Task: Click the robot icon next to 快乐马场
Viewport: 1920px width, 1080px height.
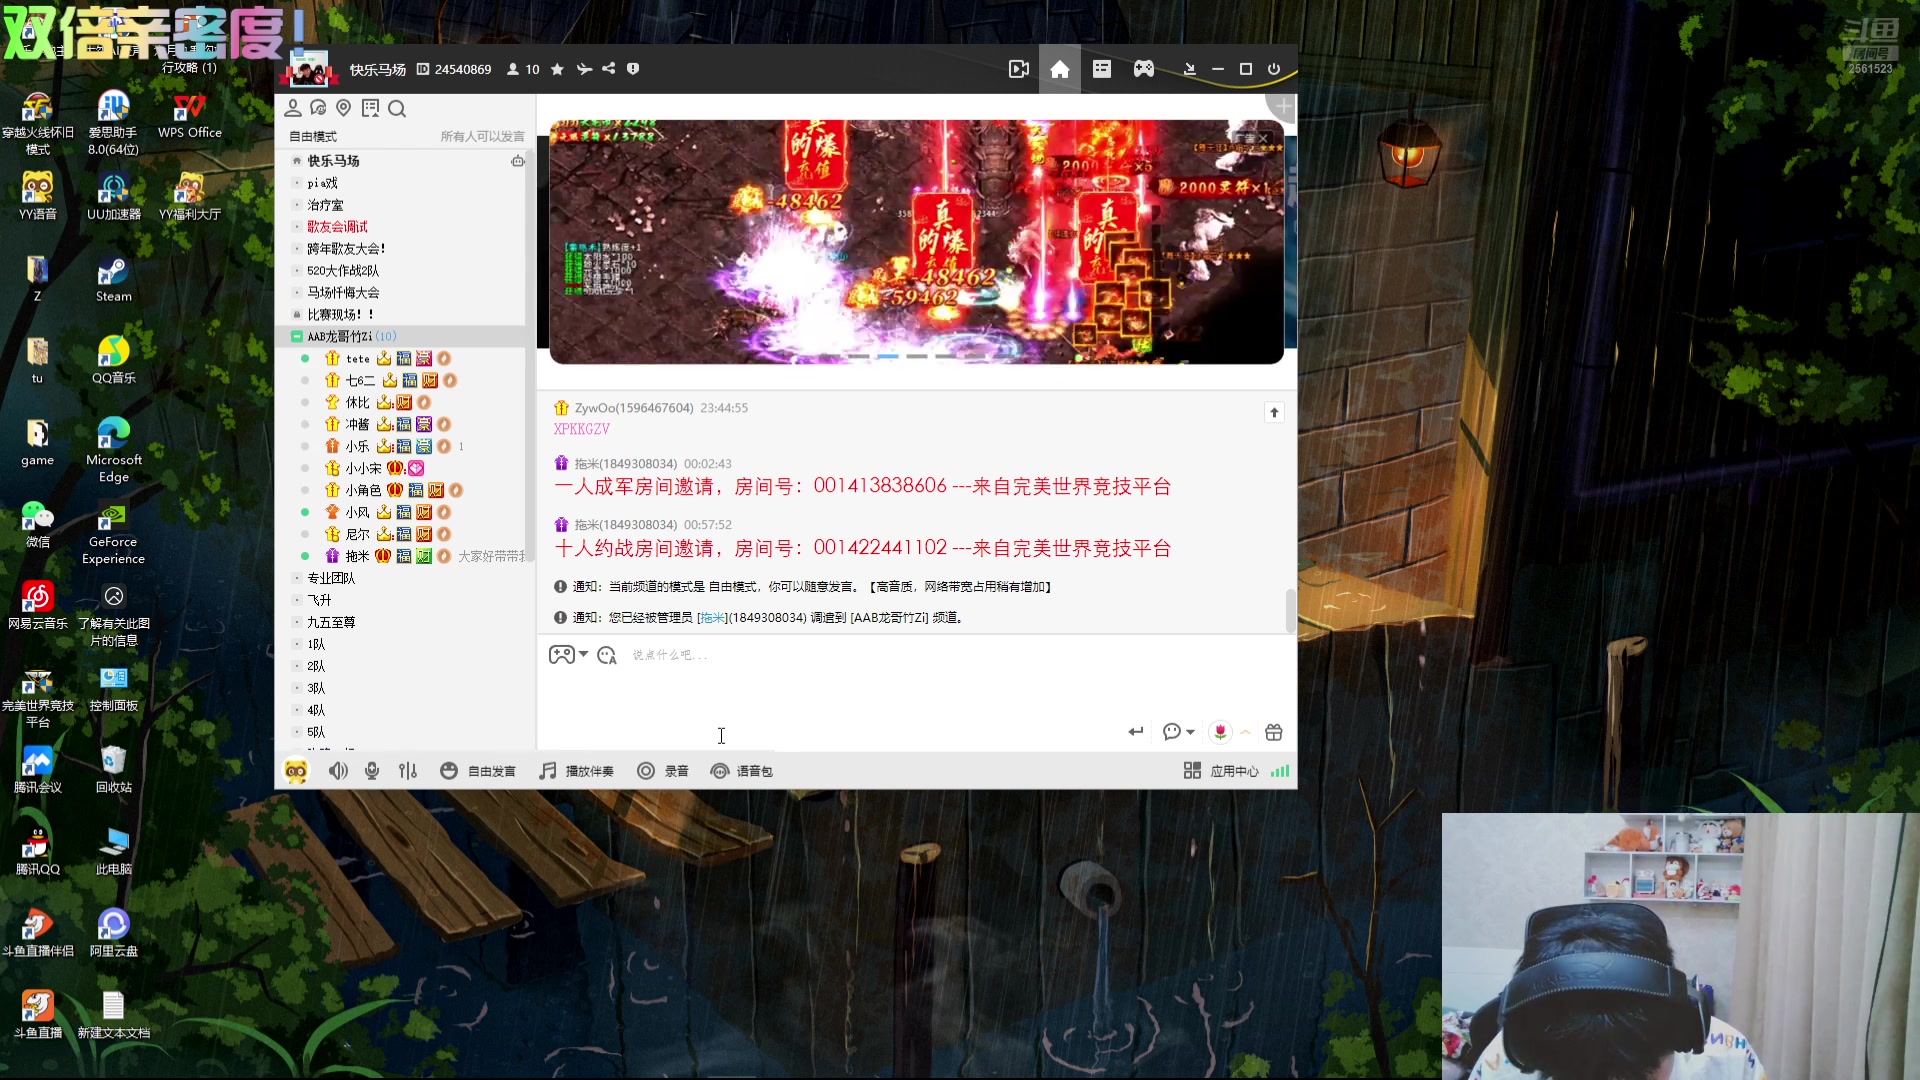Action: point(518,161)
